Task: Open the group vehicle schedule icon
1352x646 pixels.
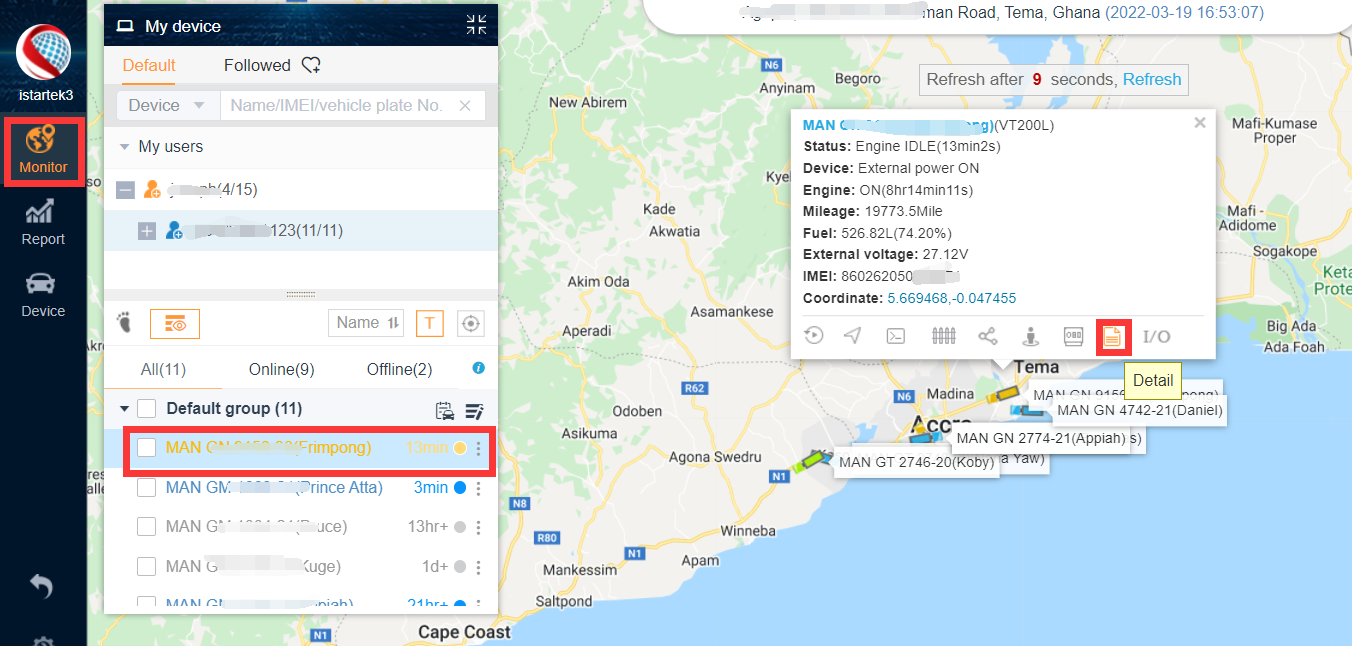Action: (x=445, y=410)
